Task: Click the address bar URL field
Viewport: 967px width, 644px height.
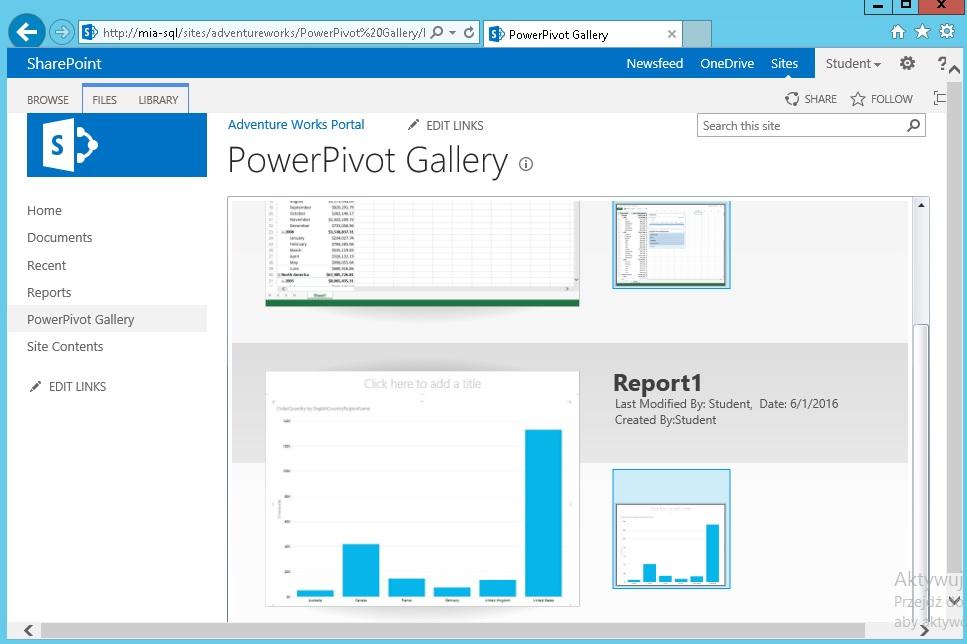Action: [263, 33]
